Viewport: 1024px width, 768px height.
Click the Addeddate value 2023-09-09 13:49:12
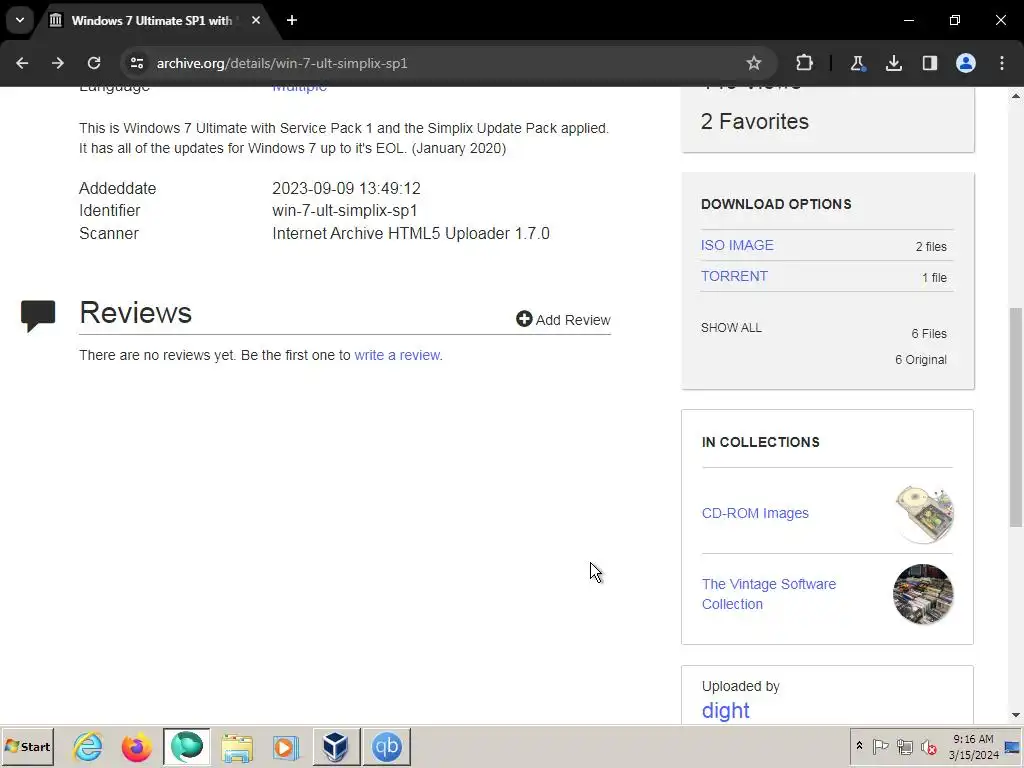click(x=346, y=189)
